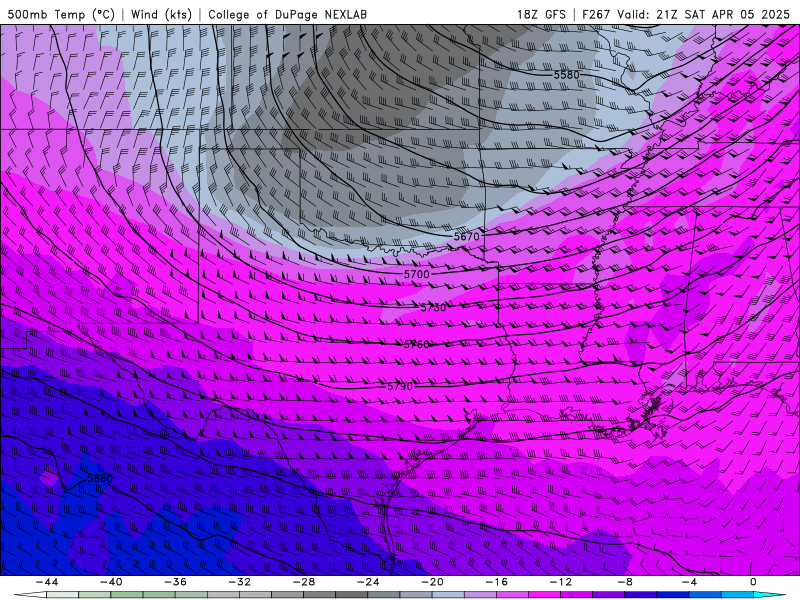Click the -32 colorbar scale value
Image resolution: width=800 pixels, height=600 pixels.
tap(240, 582)
